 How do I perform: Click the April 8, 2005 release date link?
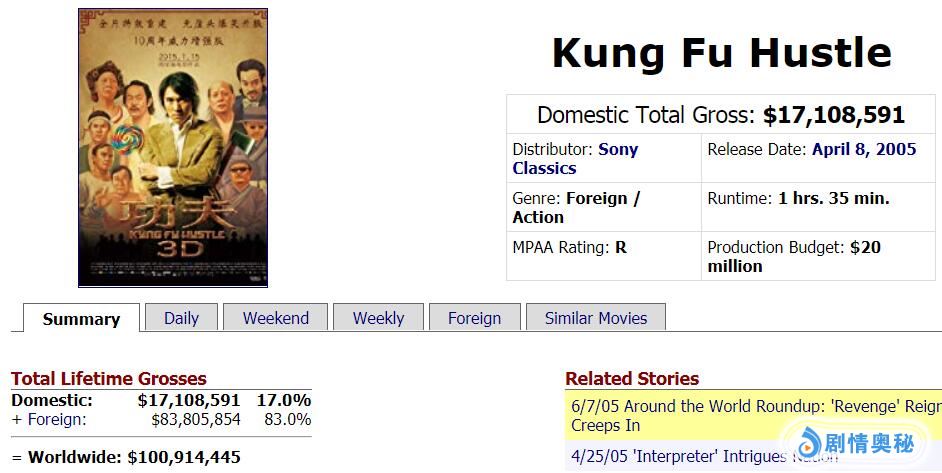864,149
